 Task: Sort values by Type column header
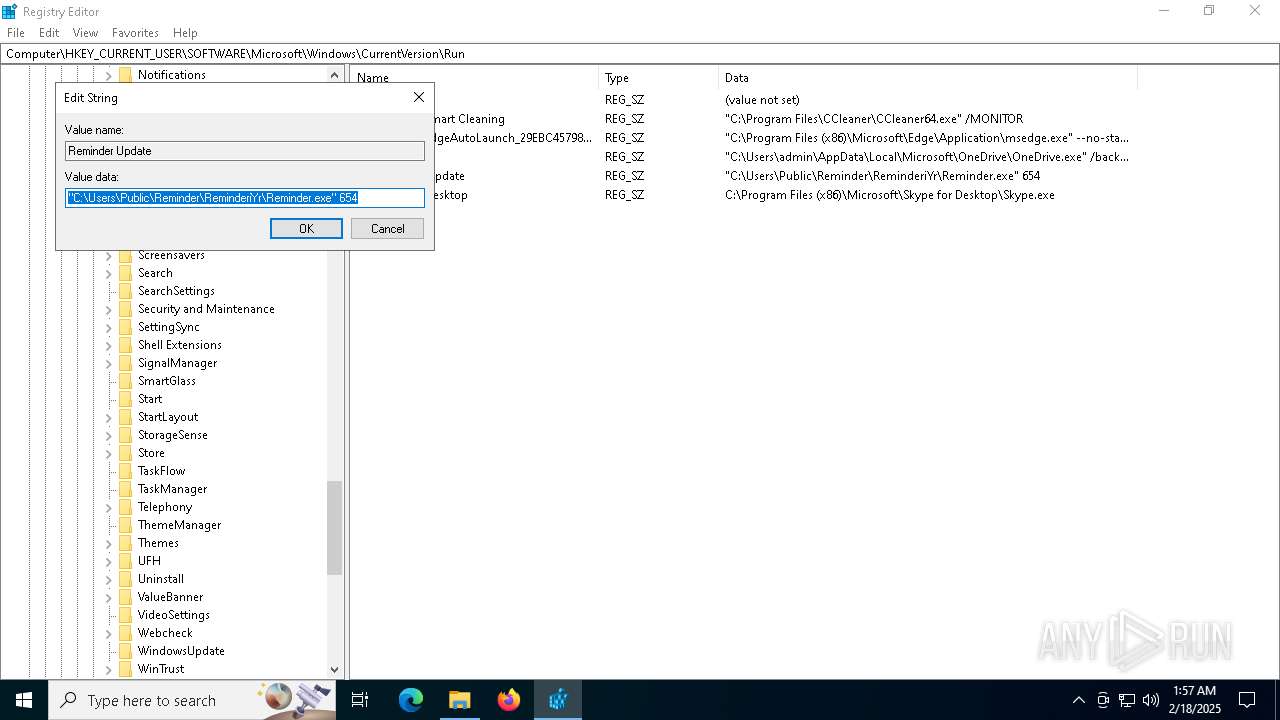pos(659,77)
